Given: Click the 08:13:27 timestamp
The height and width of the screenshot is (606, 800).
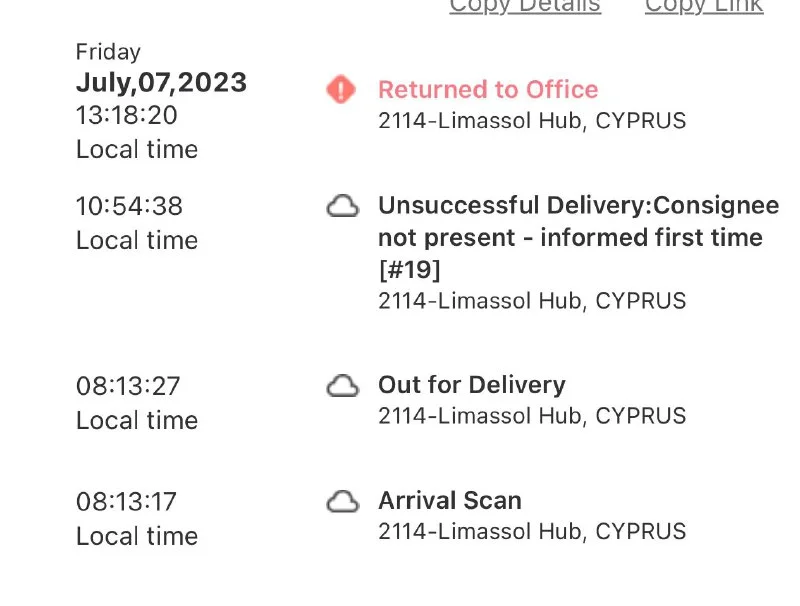Looking at the screenshot, I should pyautogui.click(x=129, y=386).
